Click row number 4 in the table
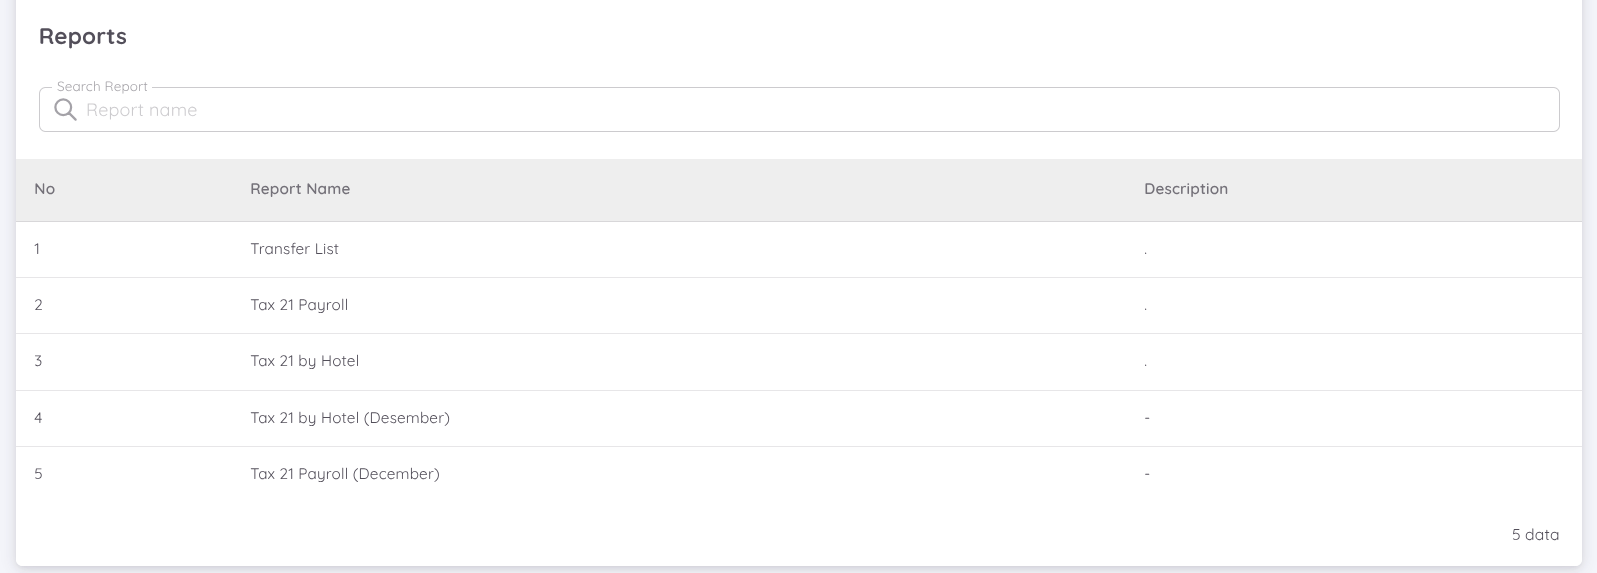 (x=38, y=418)
